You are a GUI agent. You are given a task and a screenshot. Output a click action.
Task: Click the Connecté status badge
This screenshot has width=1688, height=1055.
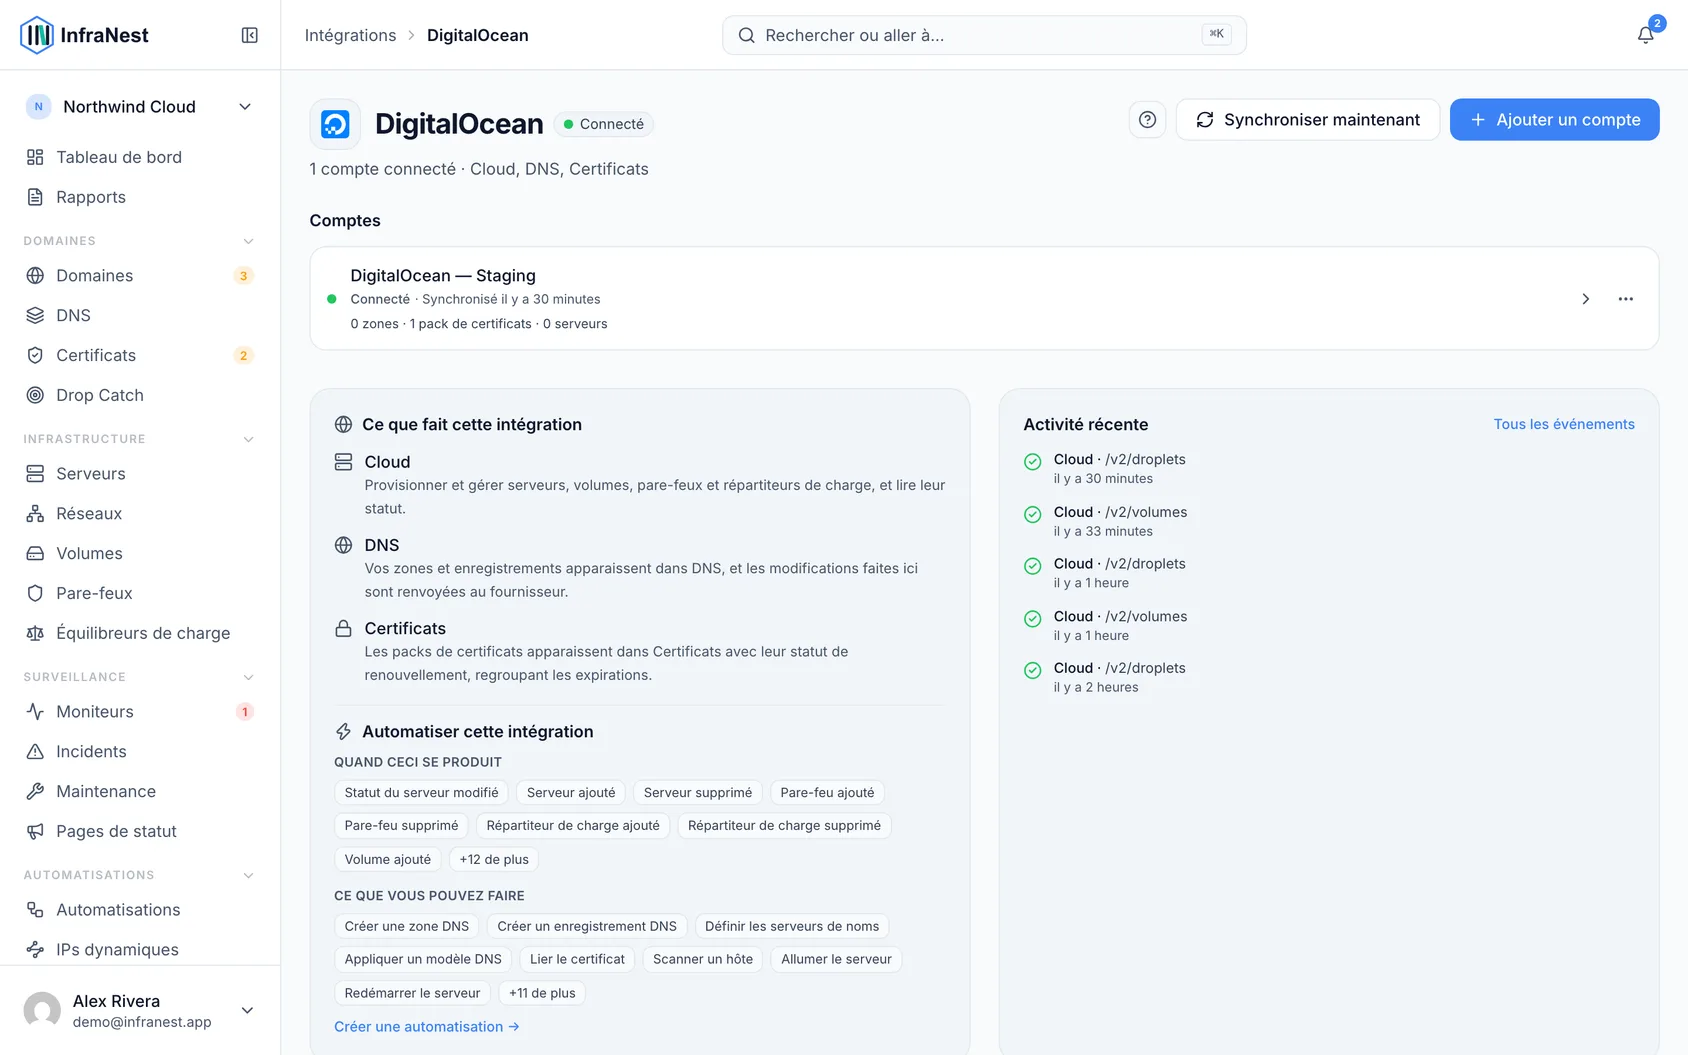[x=603, y=124]
